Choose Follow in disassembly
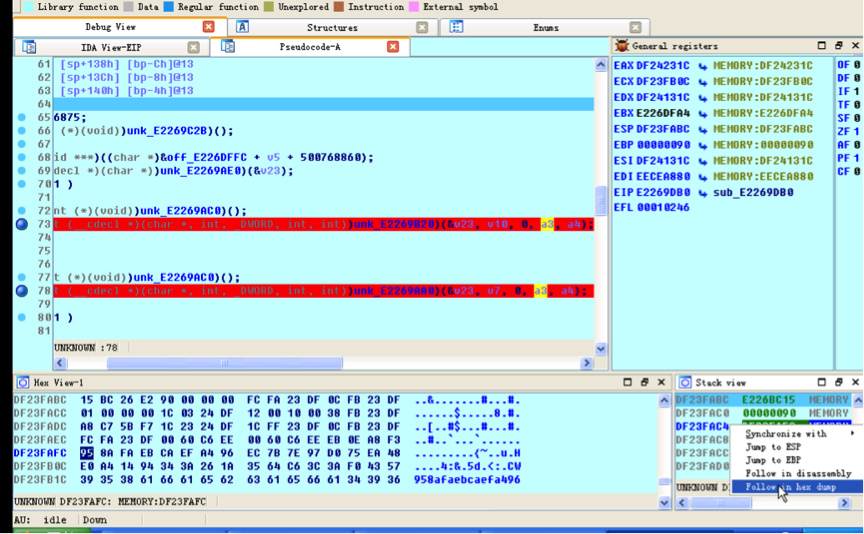 [x=796, y=473]
